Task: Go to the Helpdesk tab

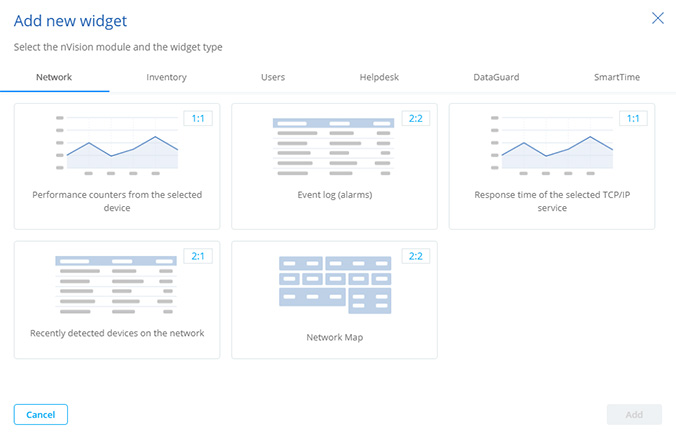Action: [379, 77]
